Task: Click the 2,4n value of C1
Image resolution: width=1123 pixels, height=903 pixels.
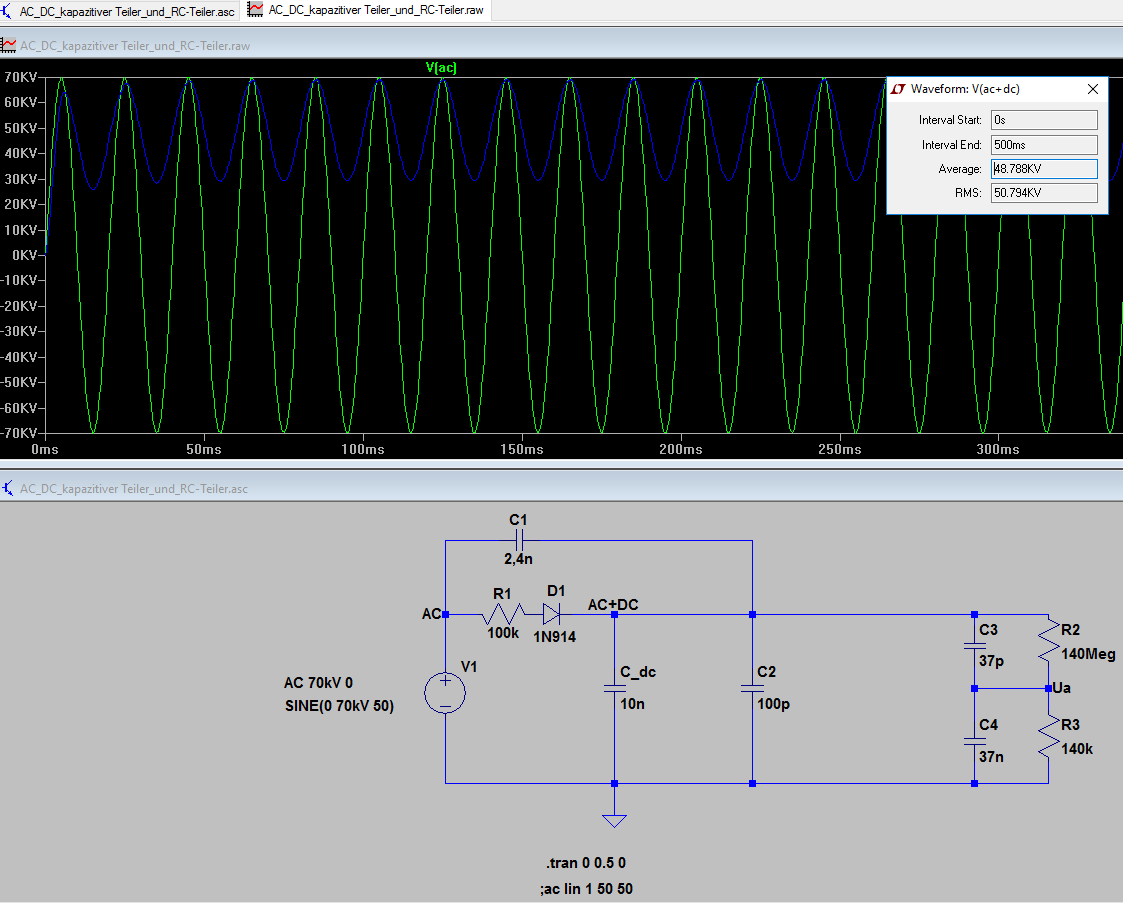Action: [x=518, y=559]
